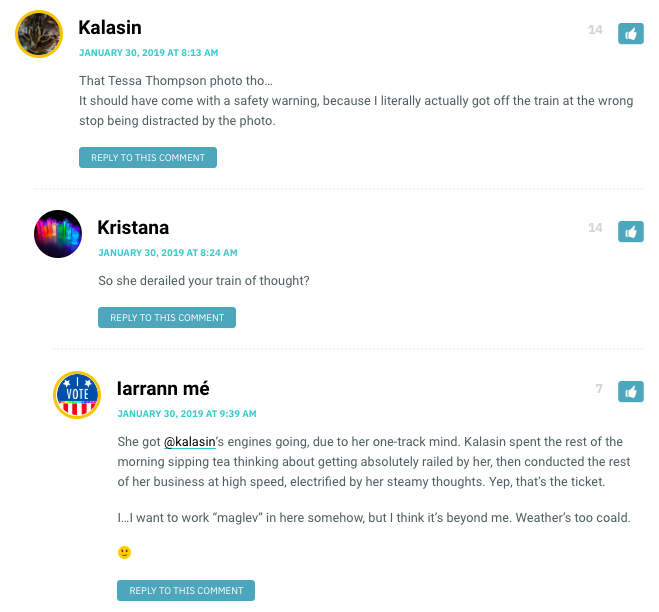
Task: Click the Iarrann mé username heading
Action: point(163,388)
